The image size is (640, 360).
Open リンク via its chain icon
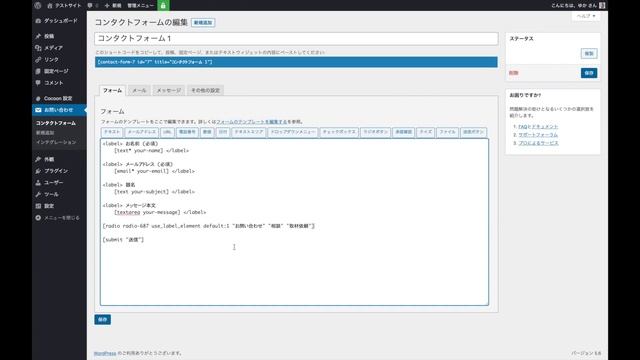tap(38, 60)
